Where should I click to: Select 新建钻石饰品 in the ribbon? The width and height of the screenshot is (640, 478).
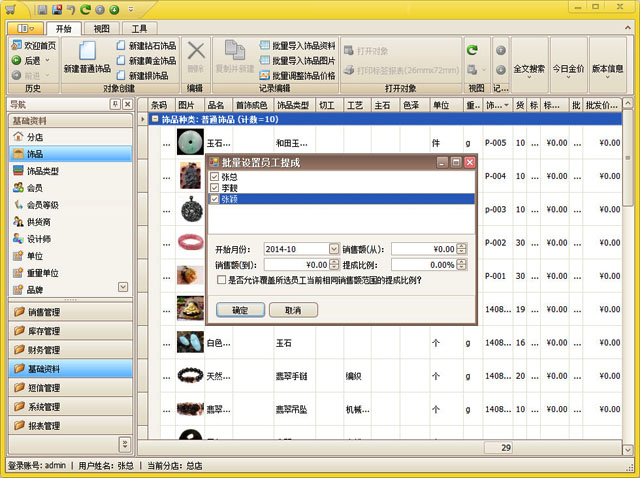[x=146, y=46]
